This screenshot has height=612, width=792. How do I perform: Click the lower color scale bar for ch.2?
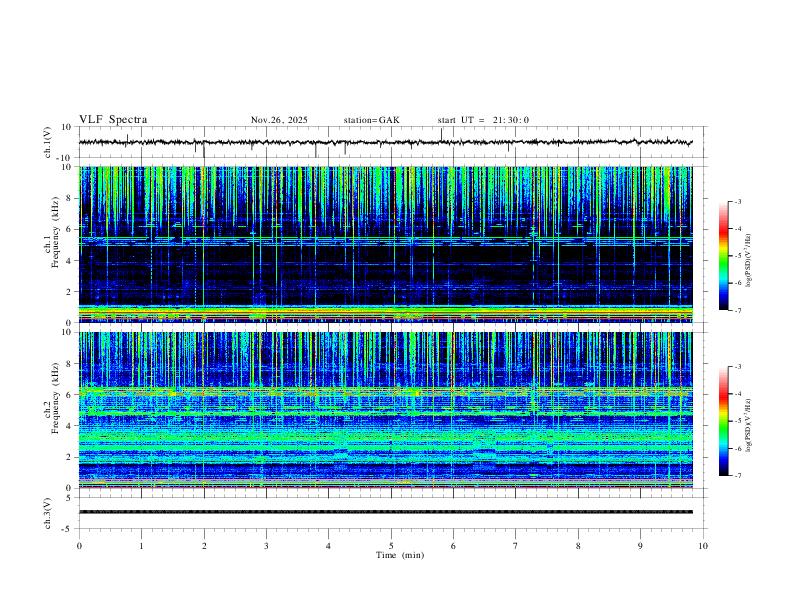(x=723, y=421)
